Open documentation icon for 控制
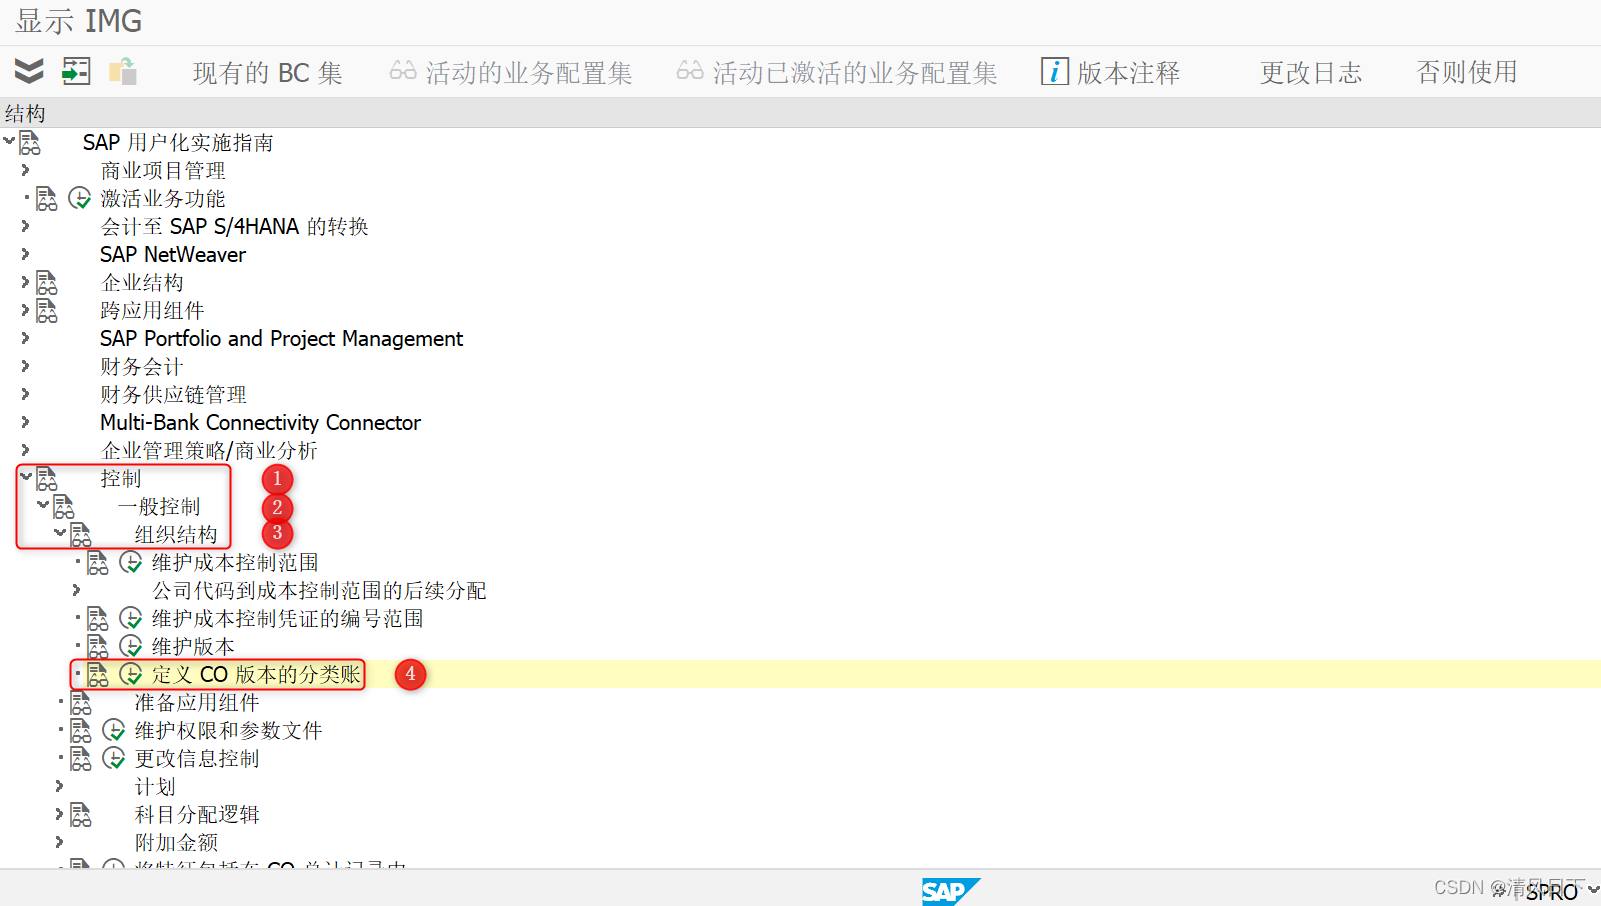This screenshot has width=1601, height=906. [47, 479]
